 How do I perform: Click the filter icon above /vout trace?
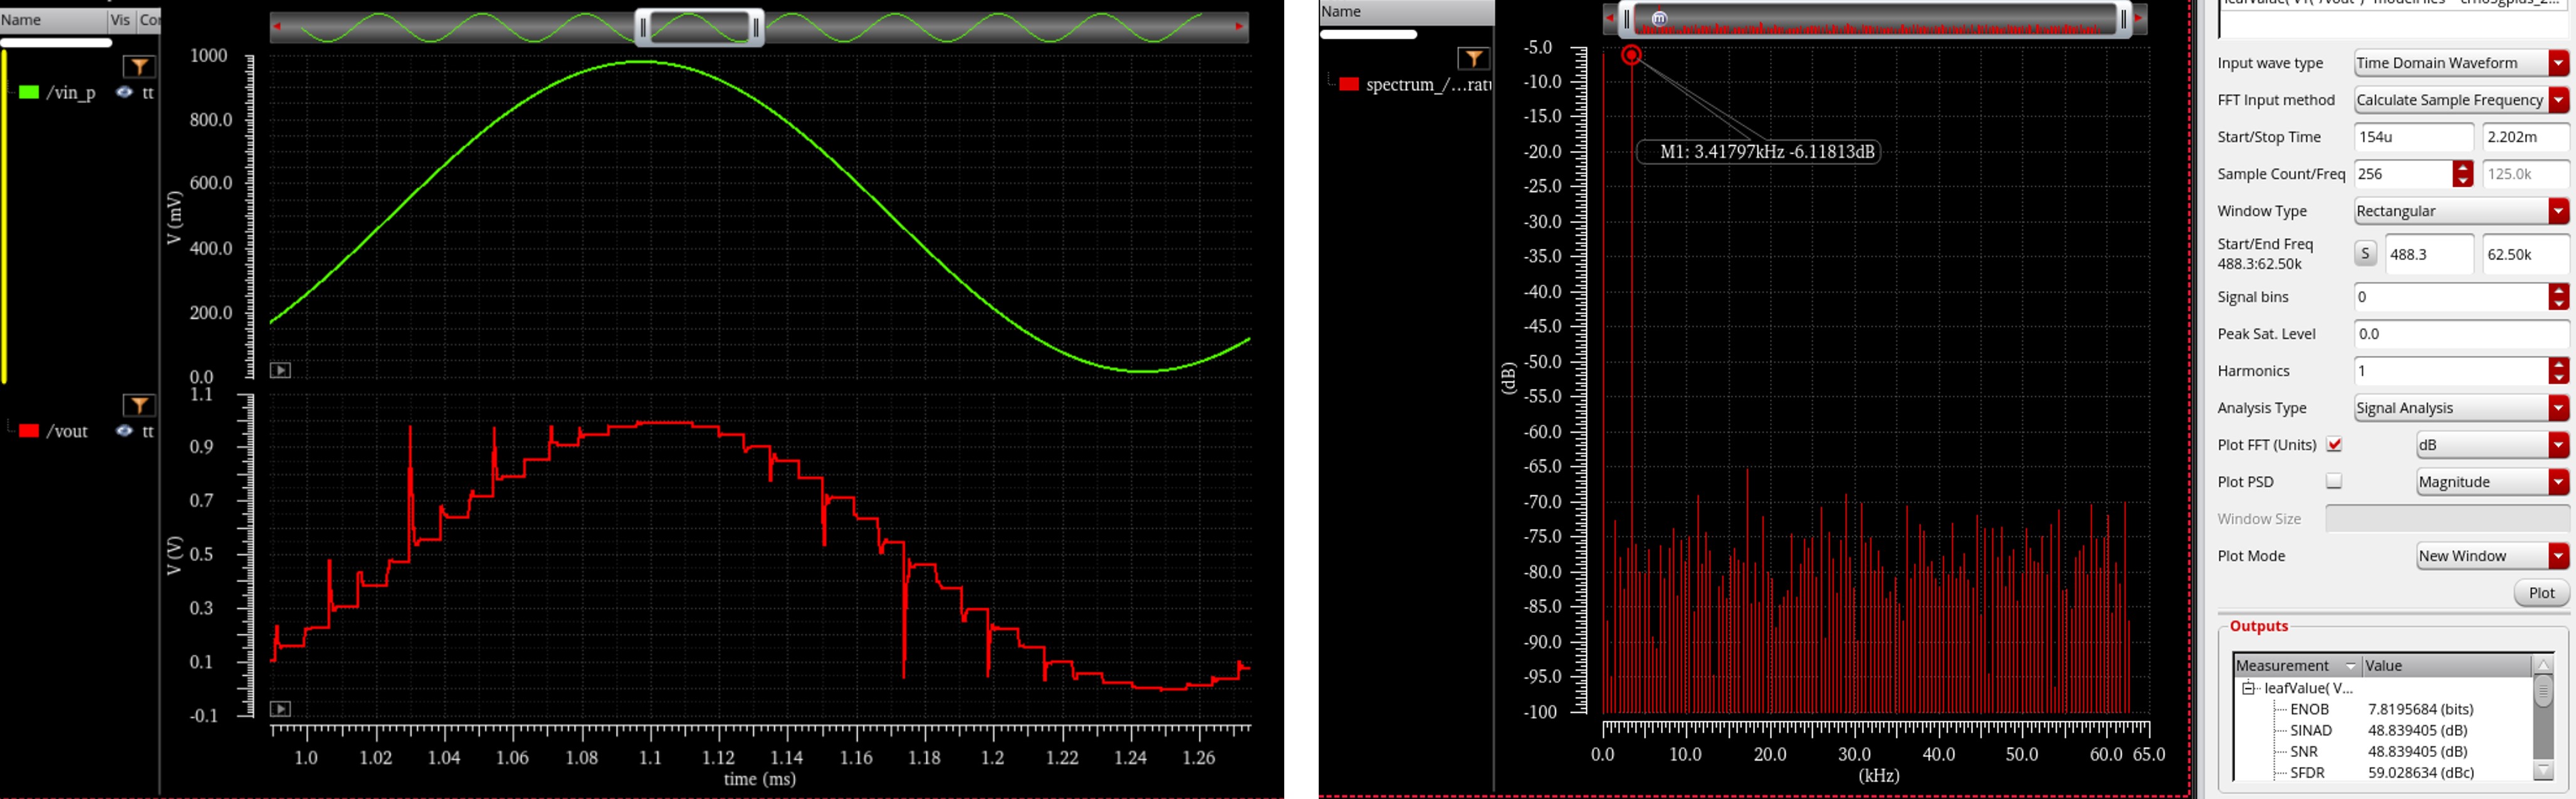(139, 405)
